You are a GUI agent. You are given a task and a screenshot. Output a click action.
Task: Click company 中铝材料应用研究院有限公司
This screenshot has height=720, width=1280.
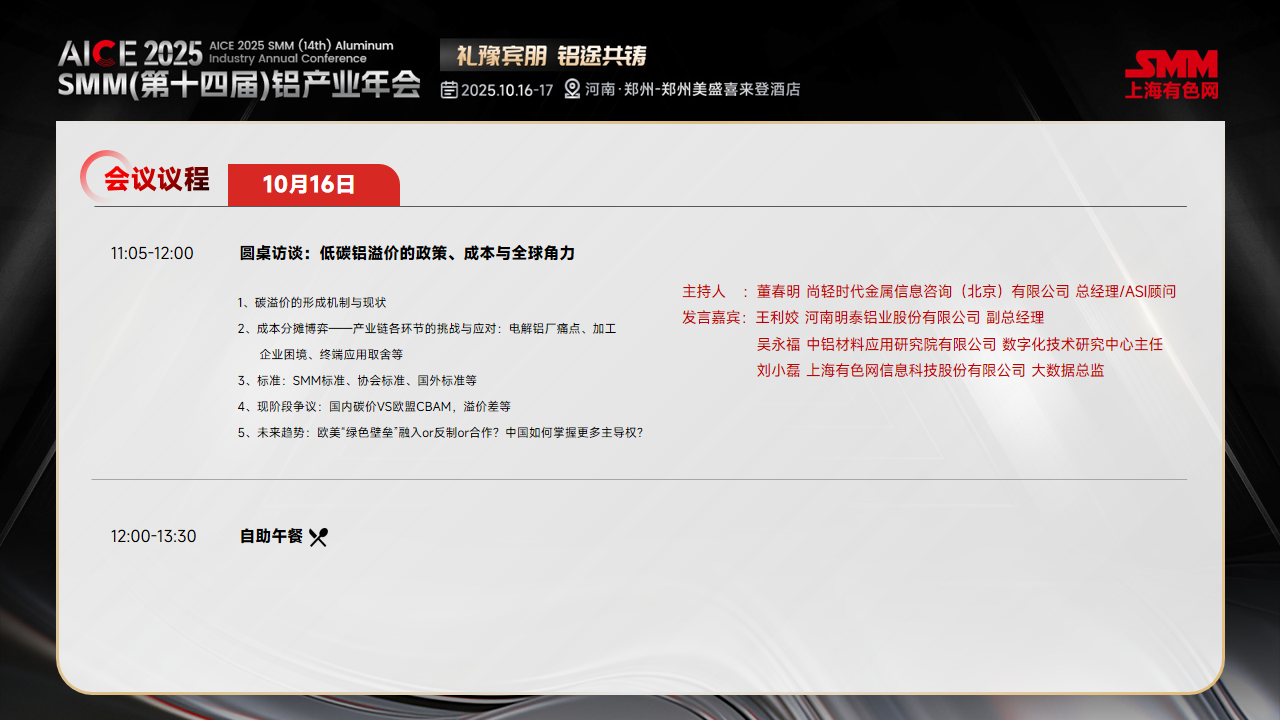click(x=901, y=345)
